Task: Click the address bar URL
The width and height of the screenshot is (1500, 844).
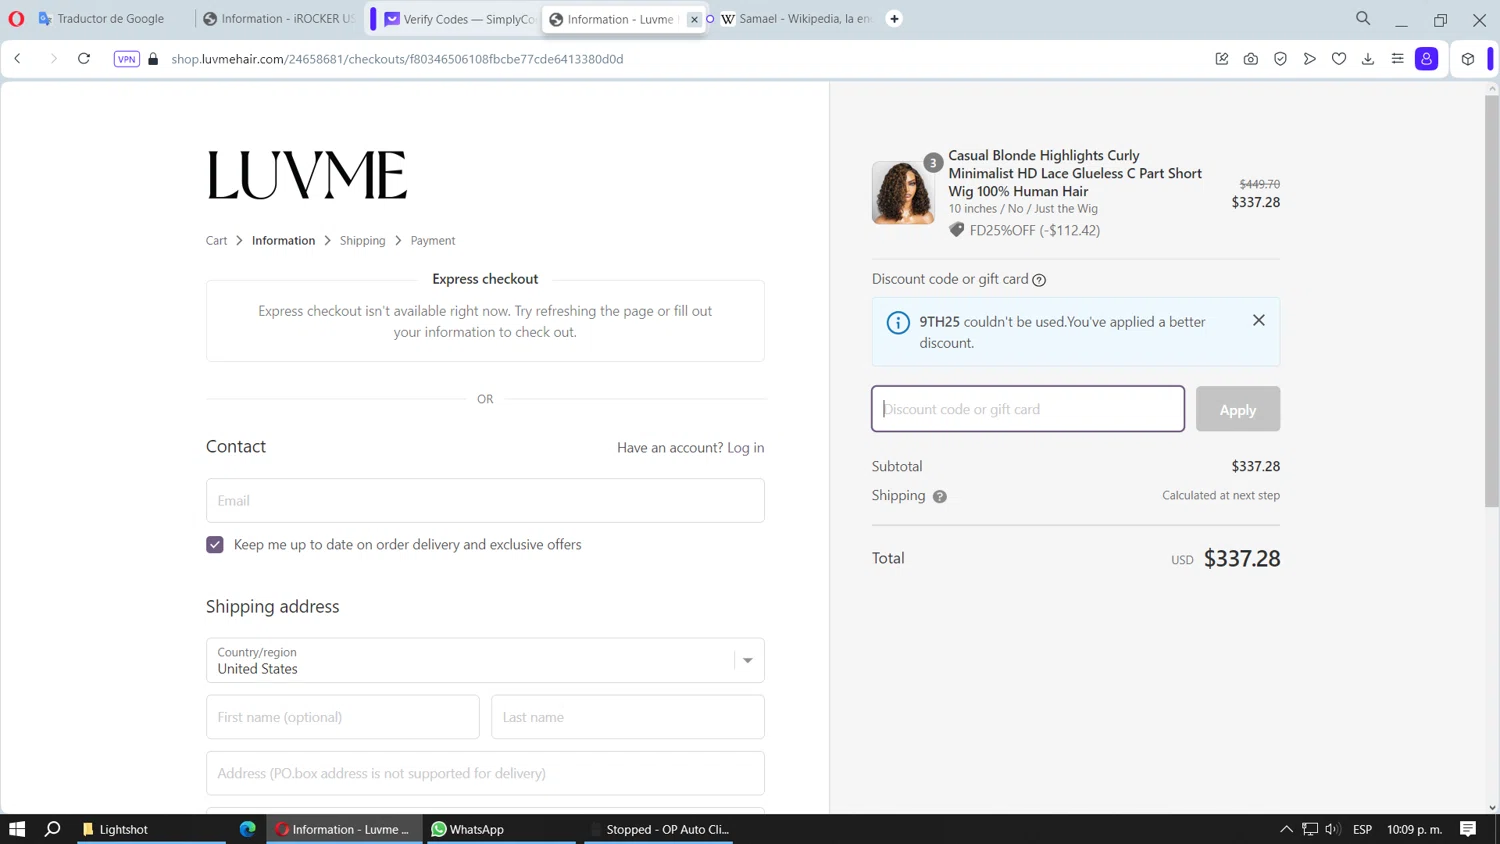Action: [x=397, y=59]
